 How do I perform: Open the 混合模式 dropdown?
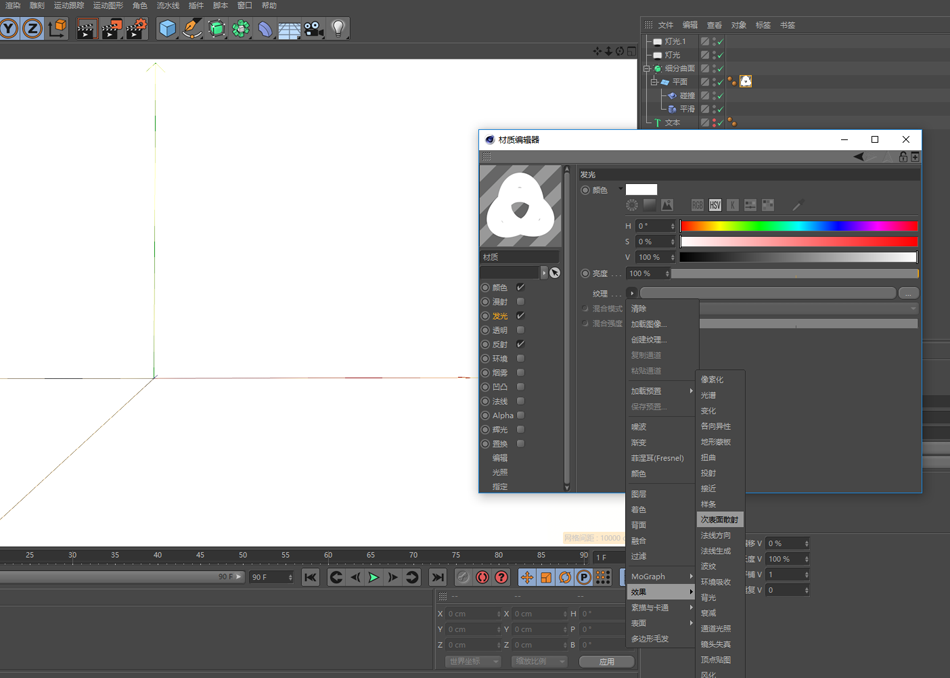808,308
